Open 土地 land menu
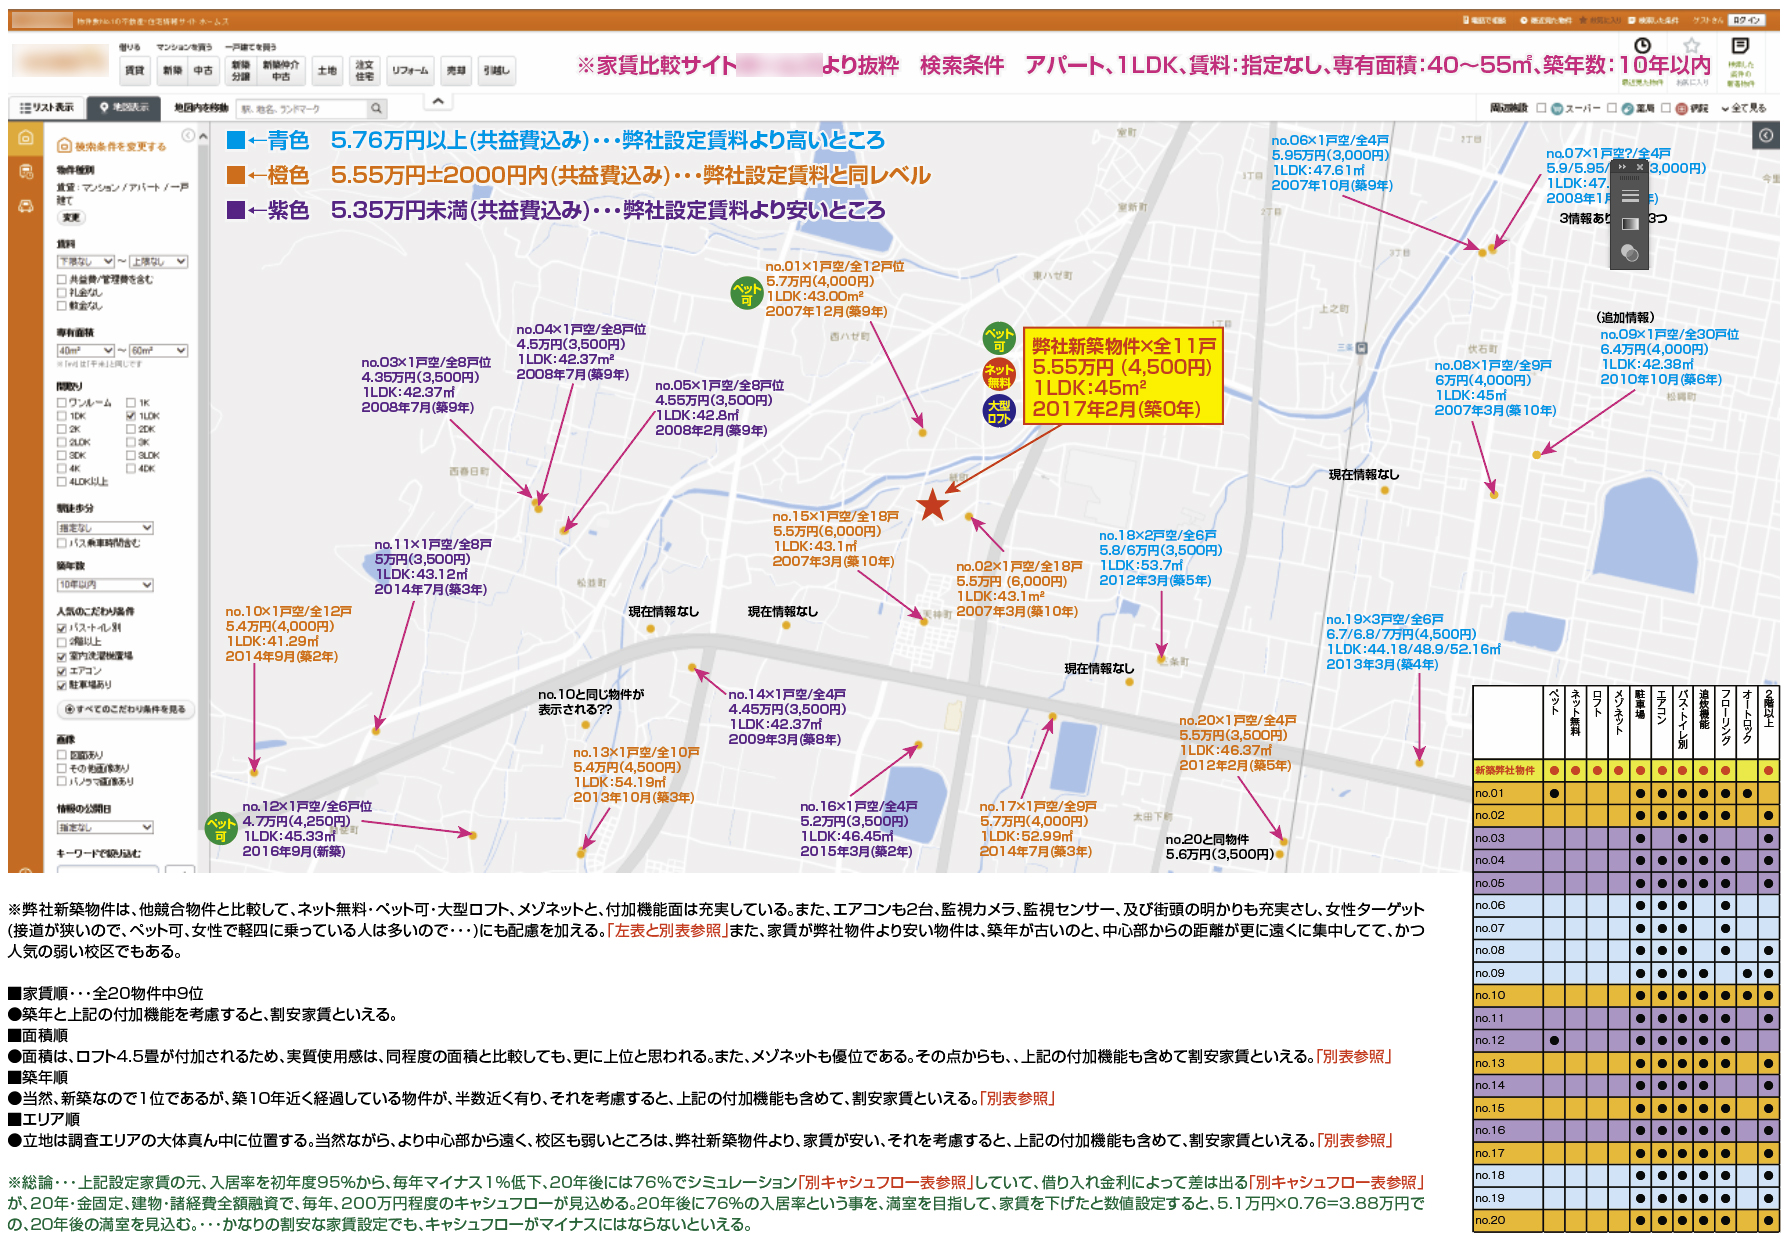The image size is (1784, 1241). click(x=327, y=70)
